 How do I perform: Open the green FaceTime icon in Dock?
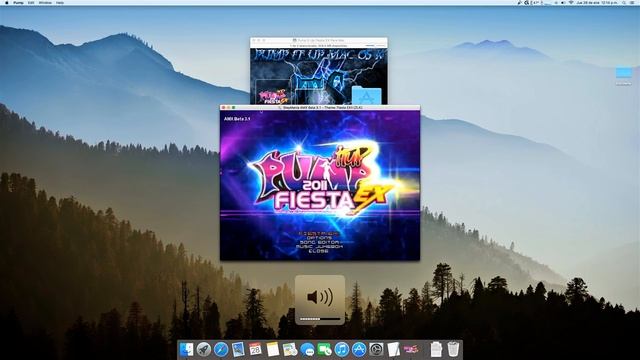click(324, 349)
